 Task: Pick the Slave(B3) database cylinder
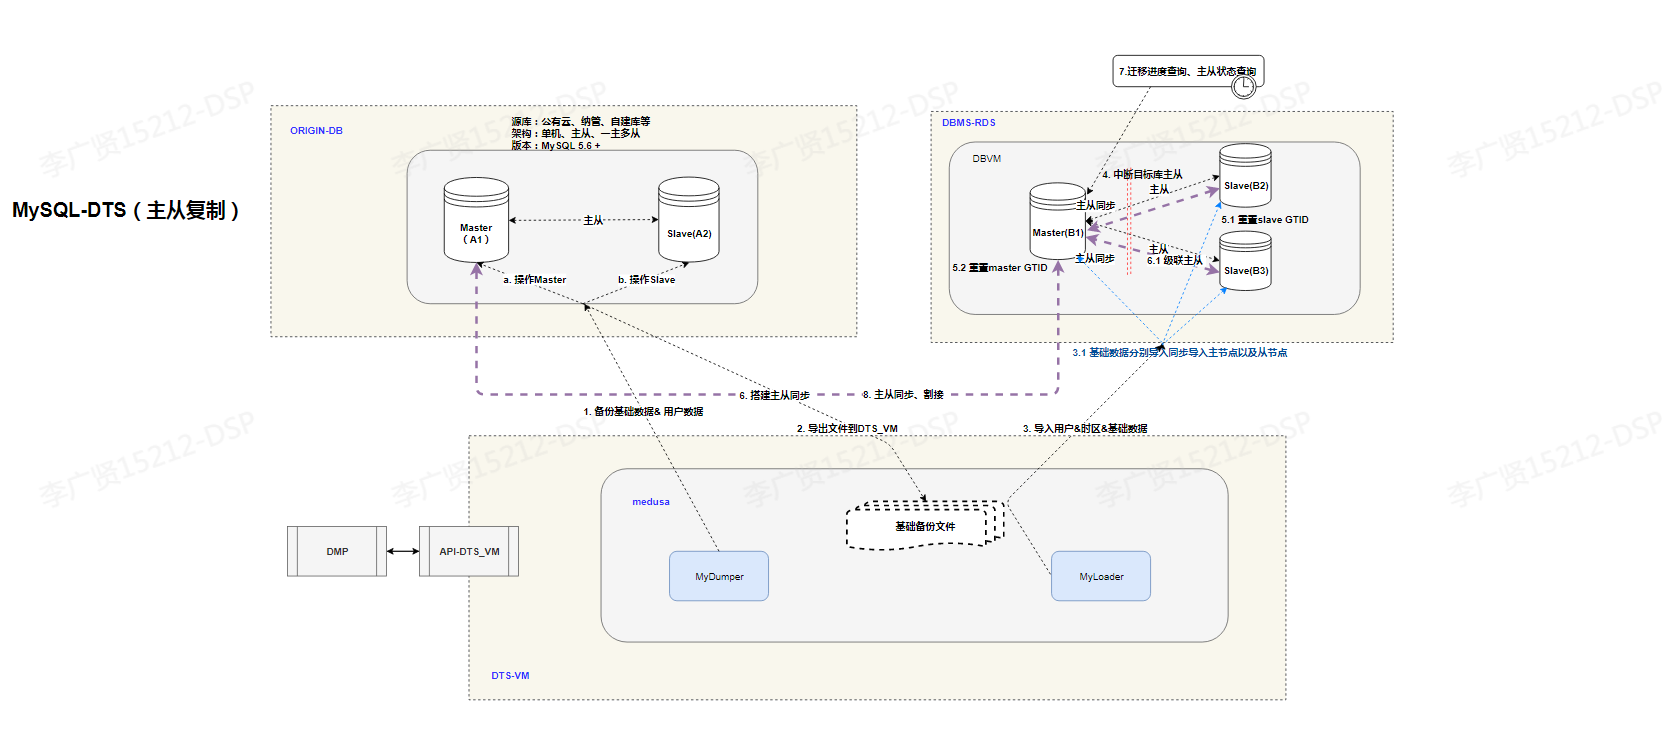pos(1245,261)
